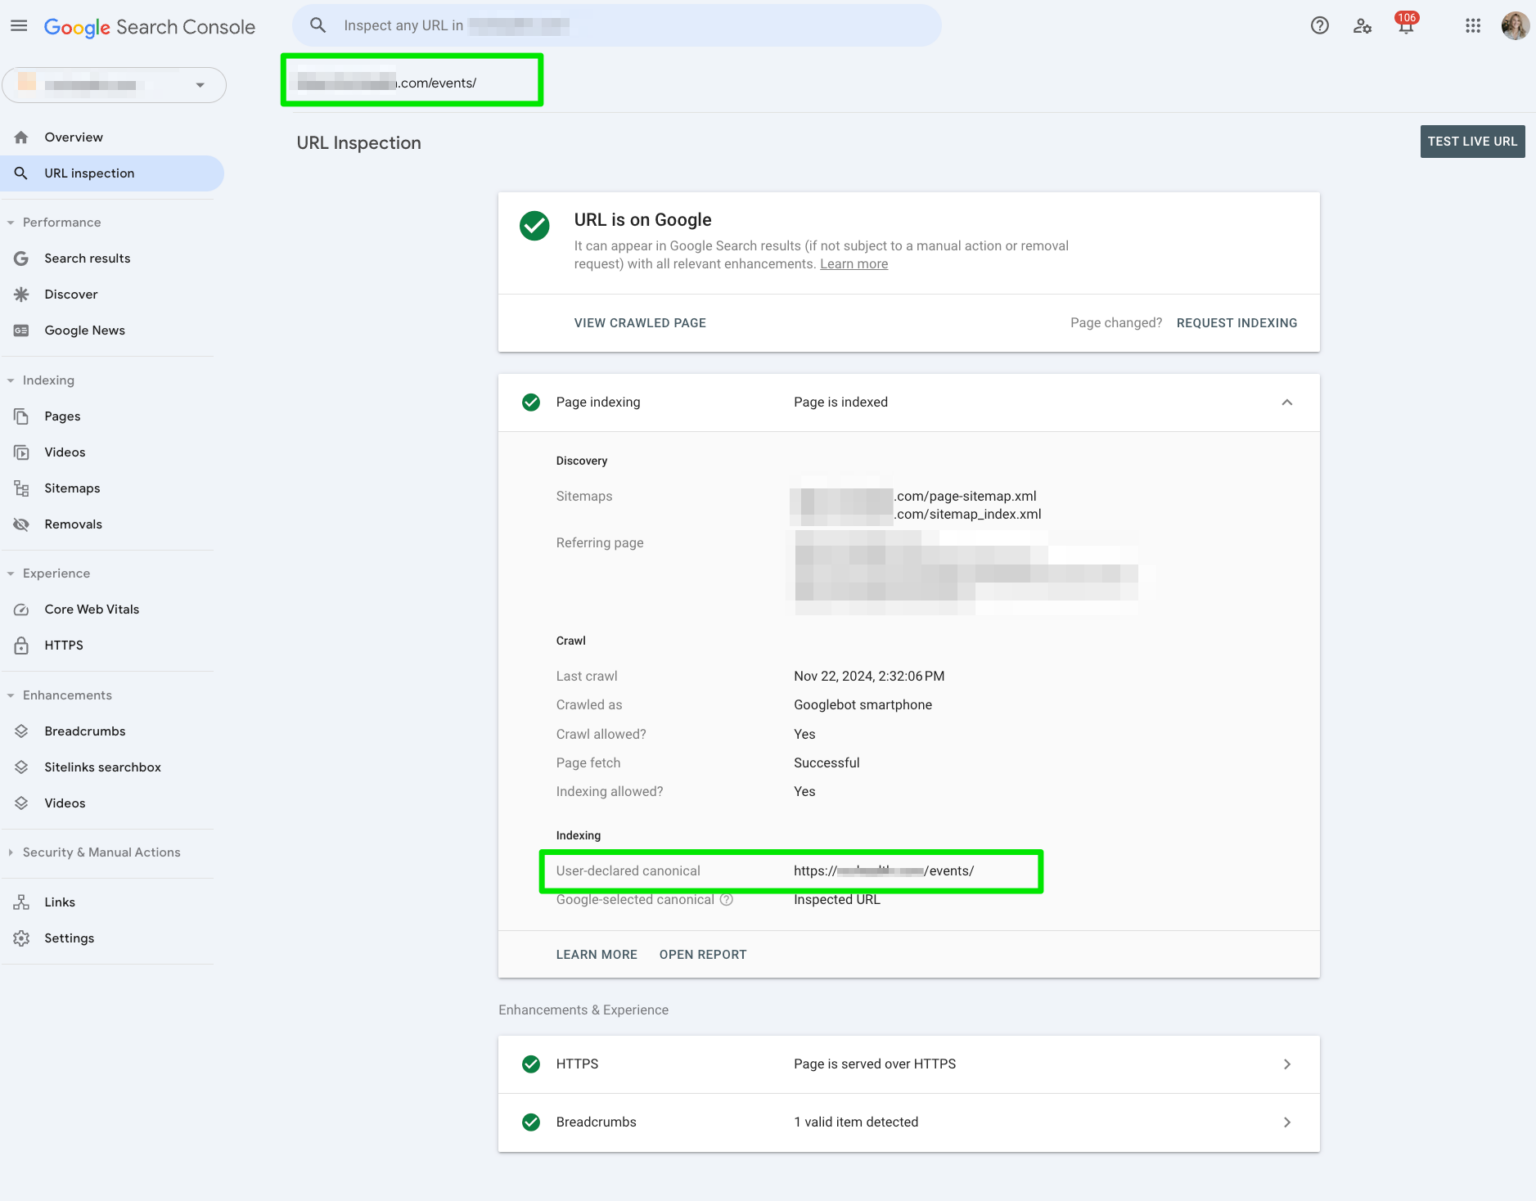1536x1201 pixels.
Task: Click the REQUEST INDEXING link
Action: coord(1236,322)
